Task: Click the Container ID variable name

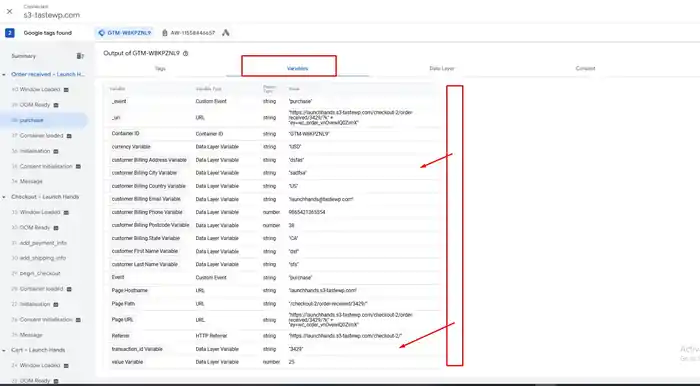Action: (125, 133)
